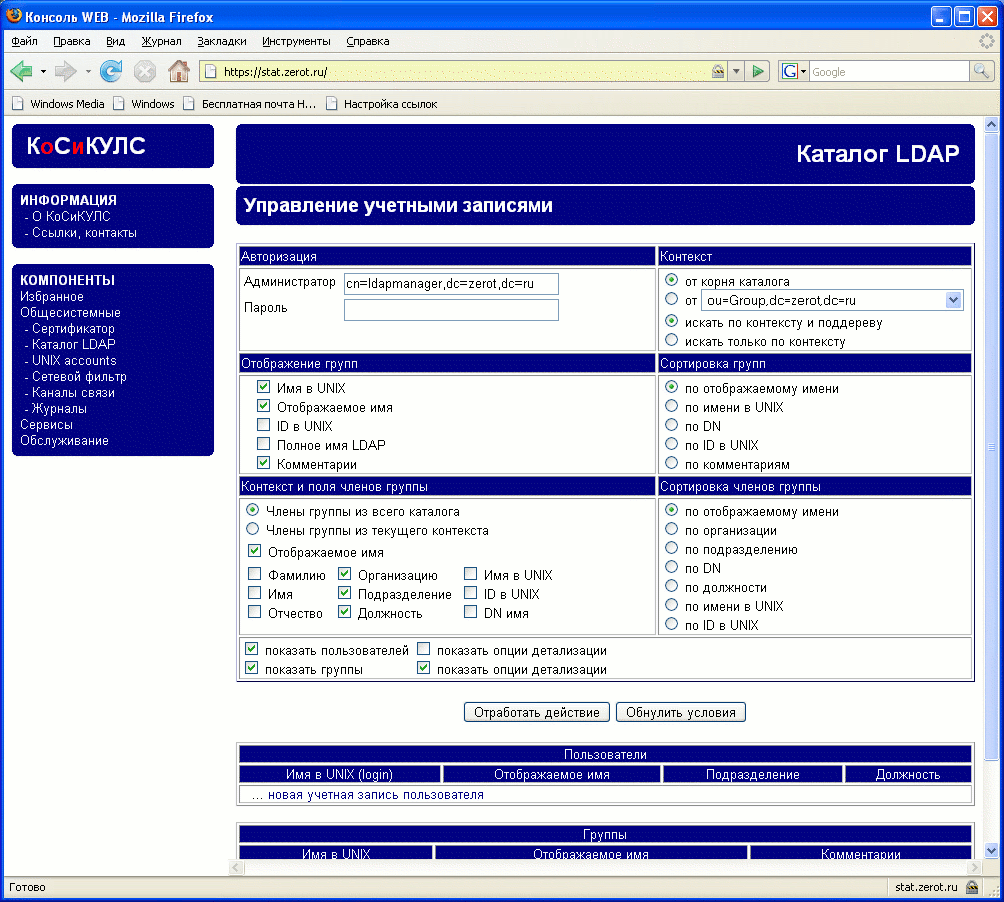The width and height of the screenshot is (1004, 902).
Task: Select искать только по контексту radio
Action: 671,340
